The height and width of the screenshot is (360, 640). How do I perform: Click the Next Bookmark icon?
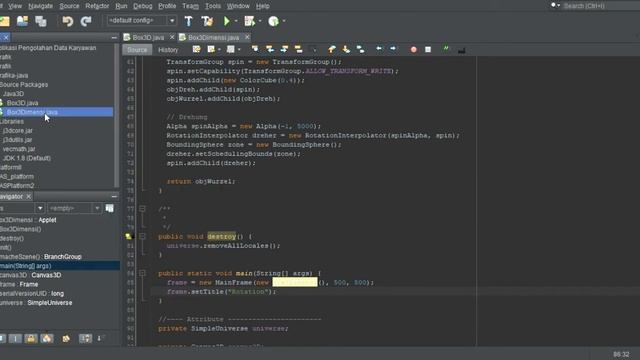[346, 49]
